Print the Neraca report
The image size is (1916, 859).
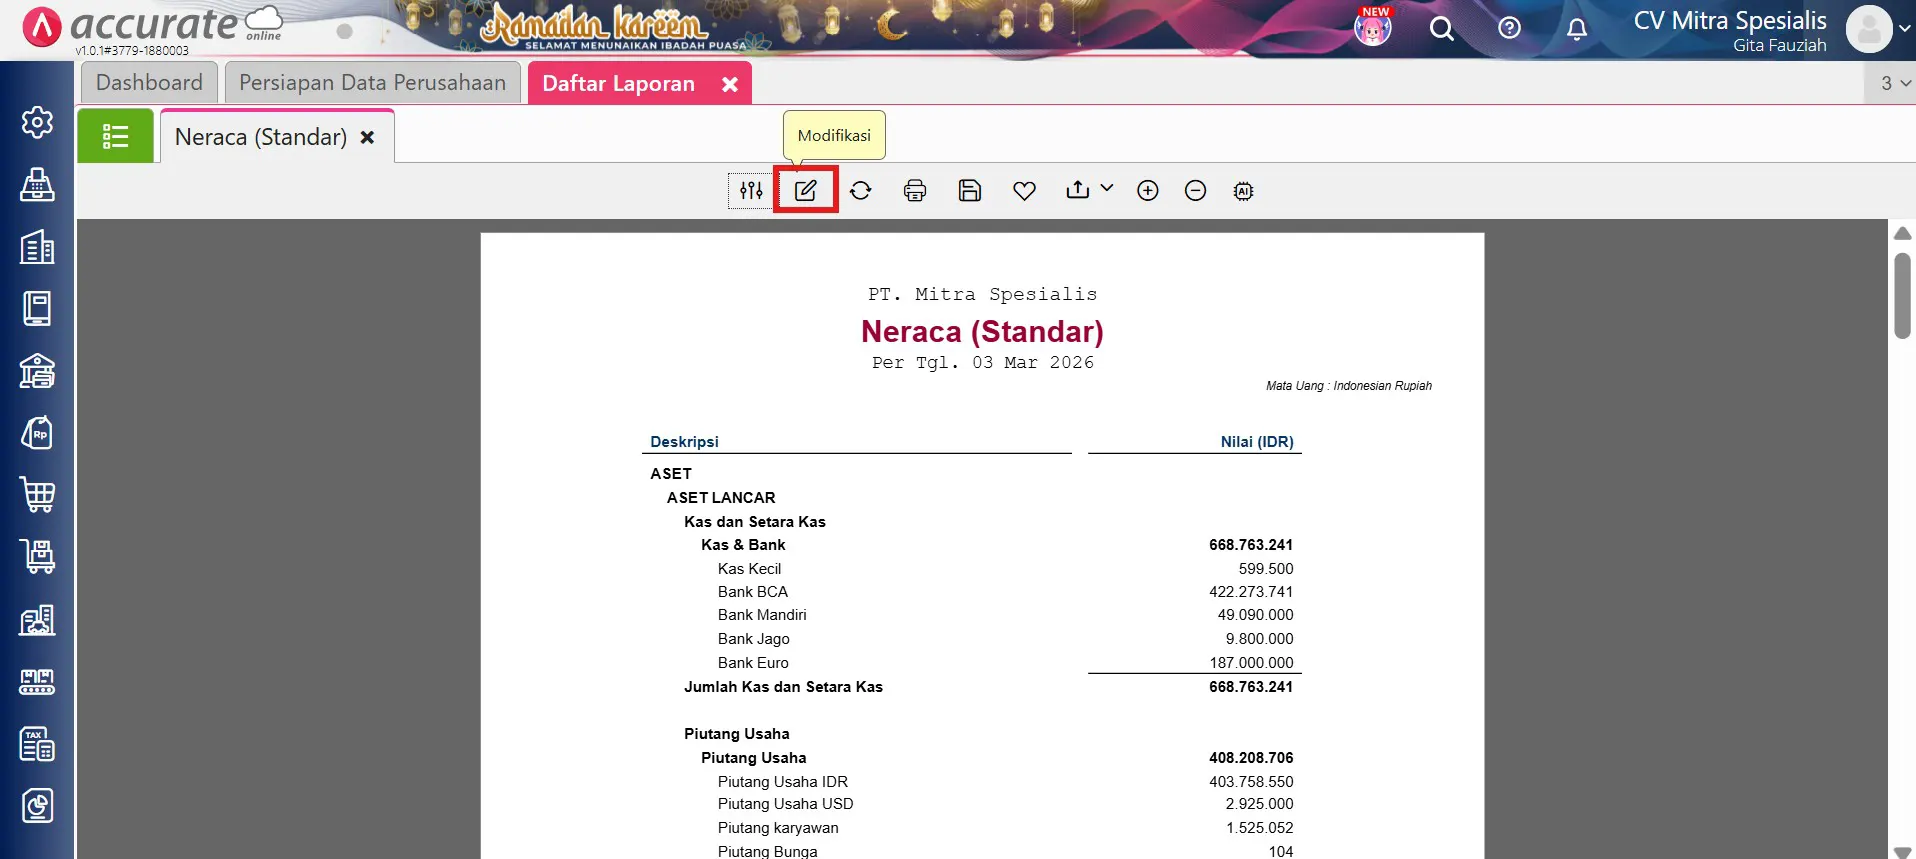coord(915,190)
